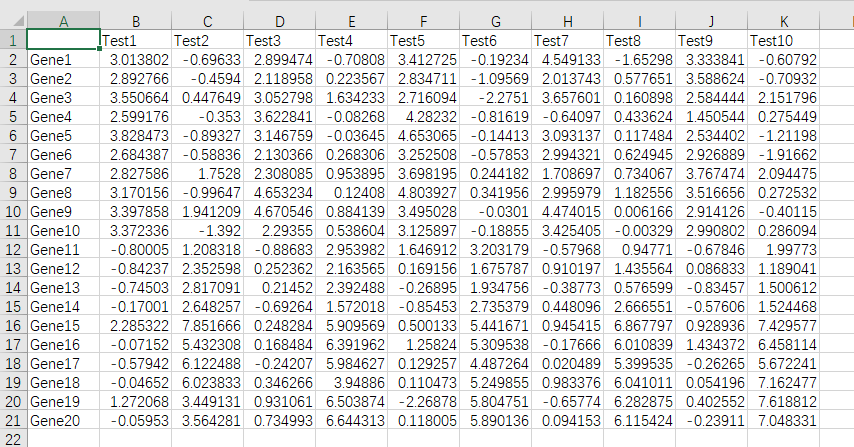
Task: Select the Gene10 label cell
Action: tap(63, 230)
